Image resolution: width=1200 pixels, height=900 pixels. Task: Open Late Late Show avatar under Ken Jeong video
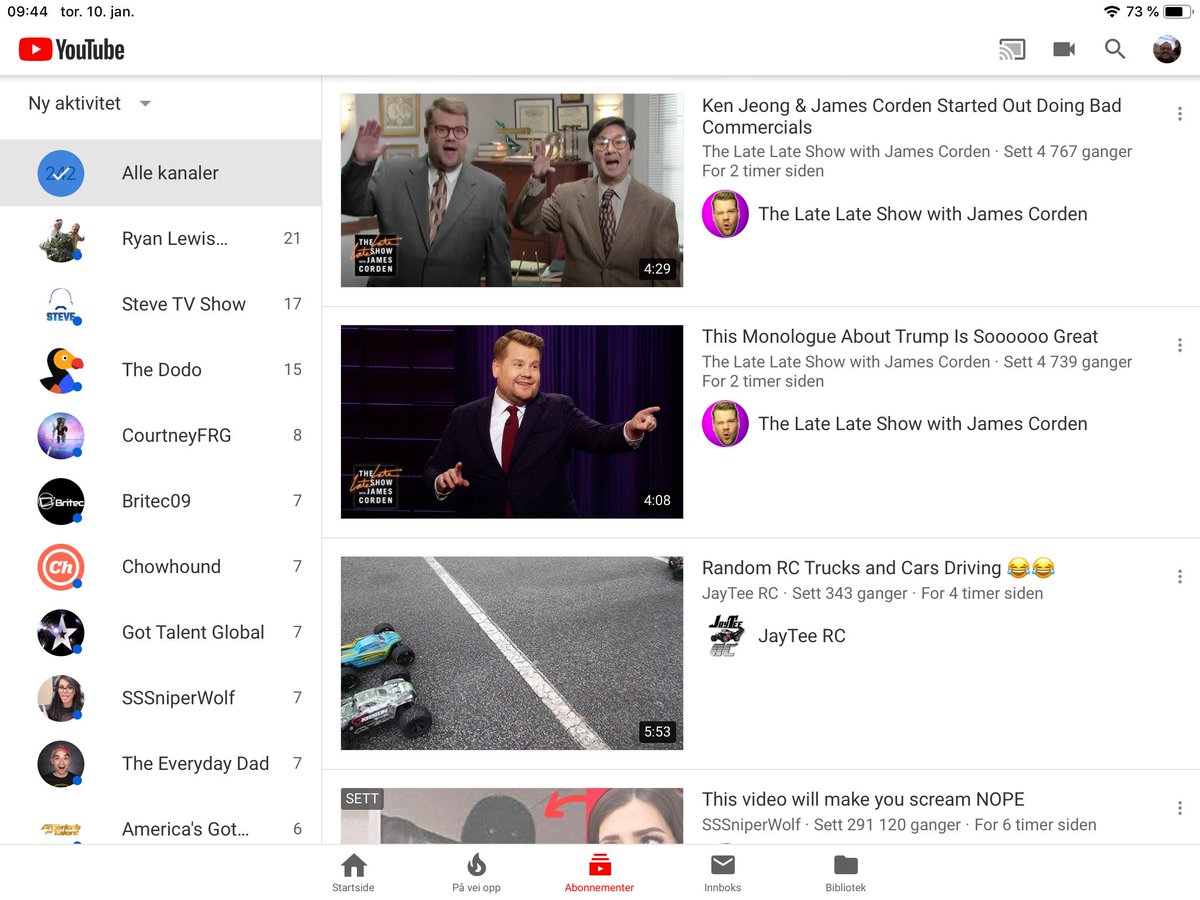click(725, 214)
